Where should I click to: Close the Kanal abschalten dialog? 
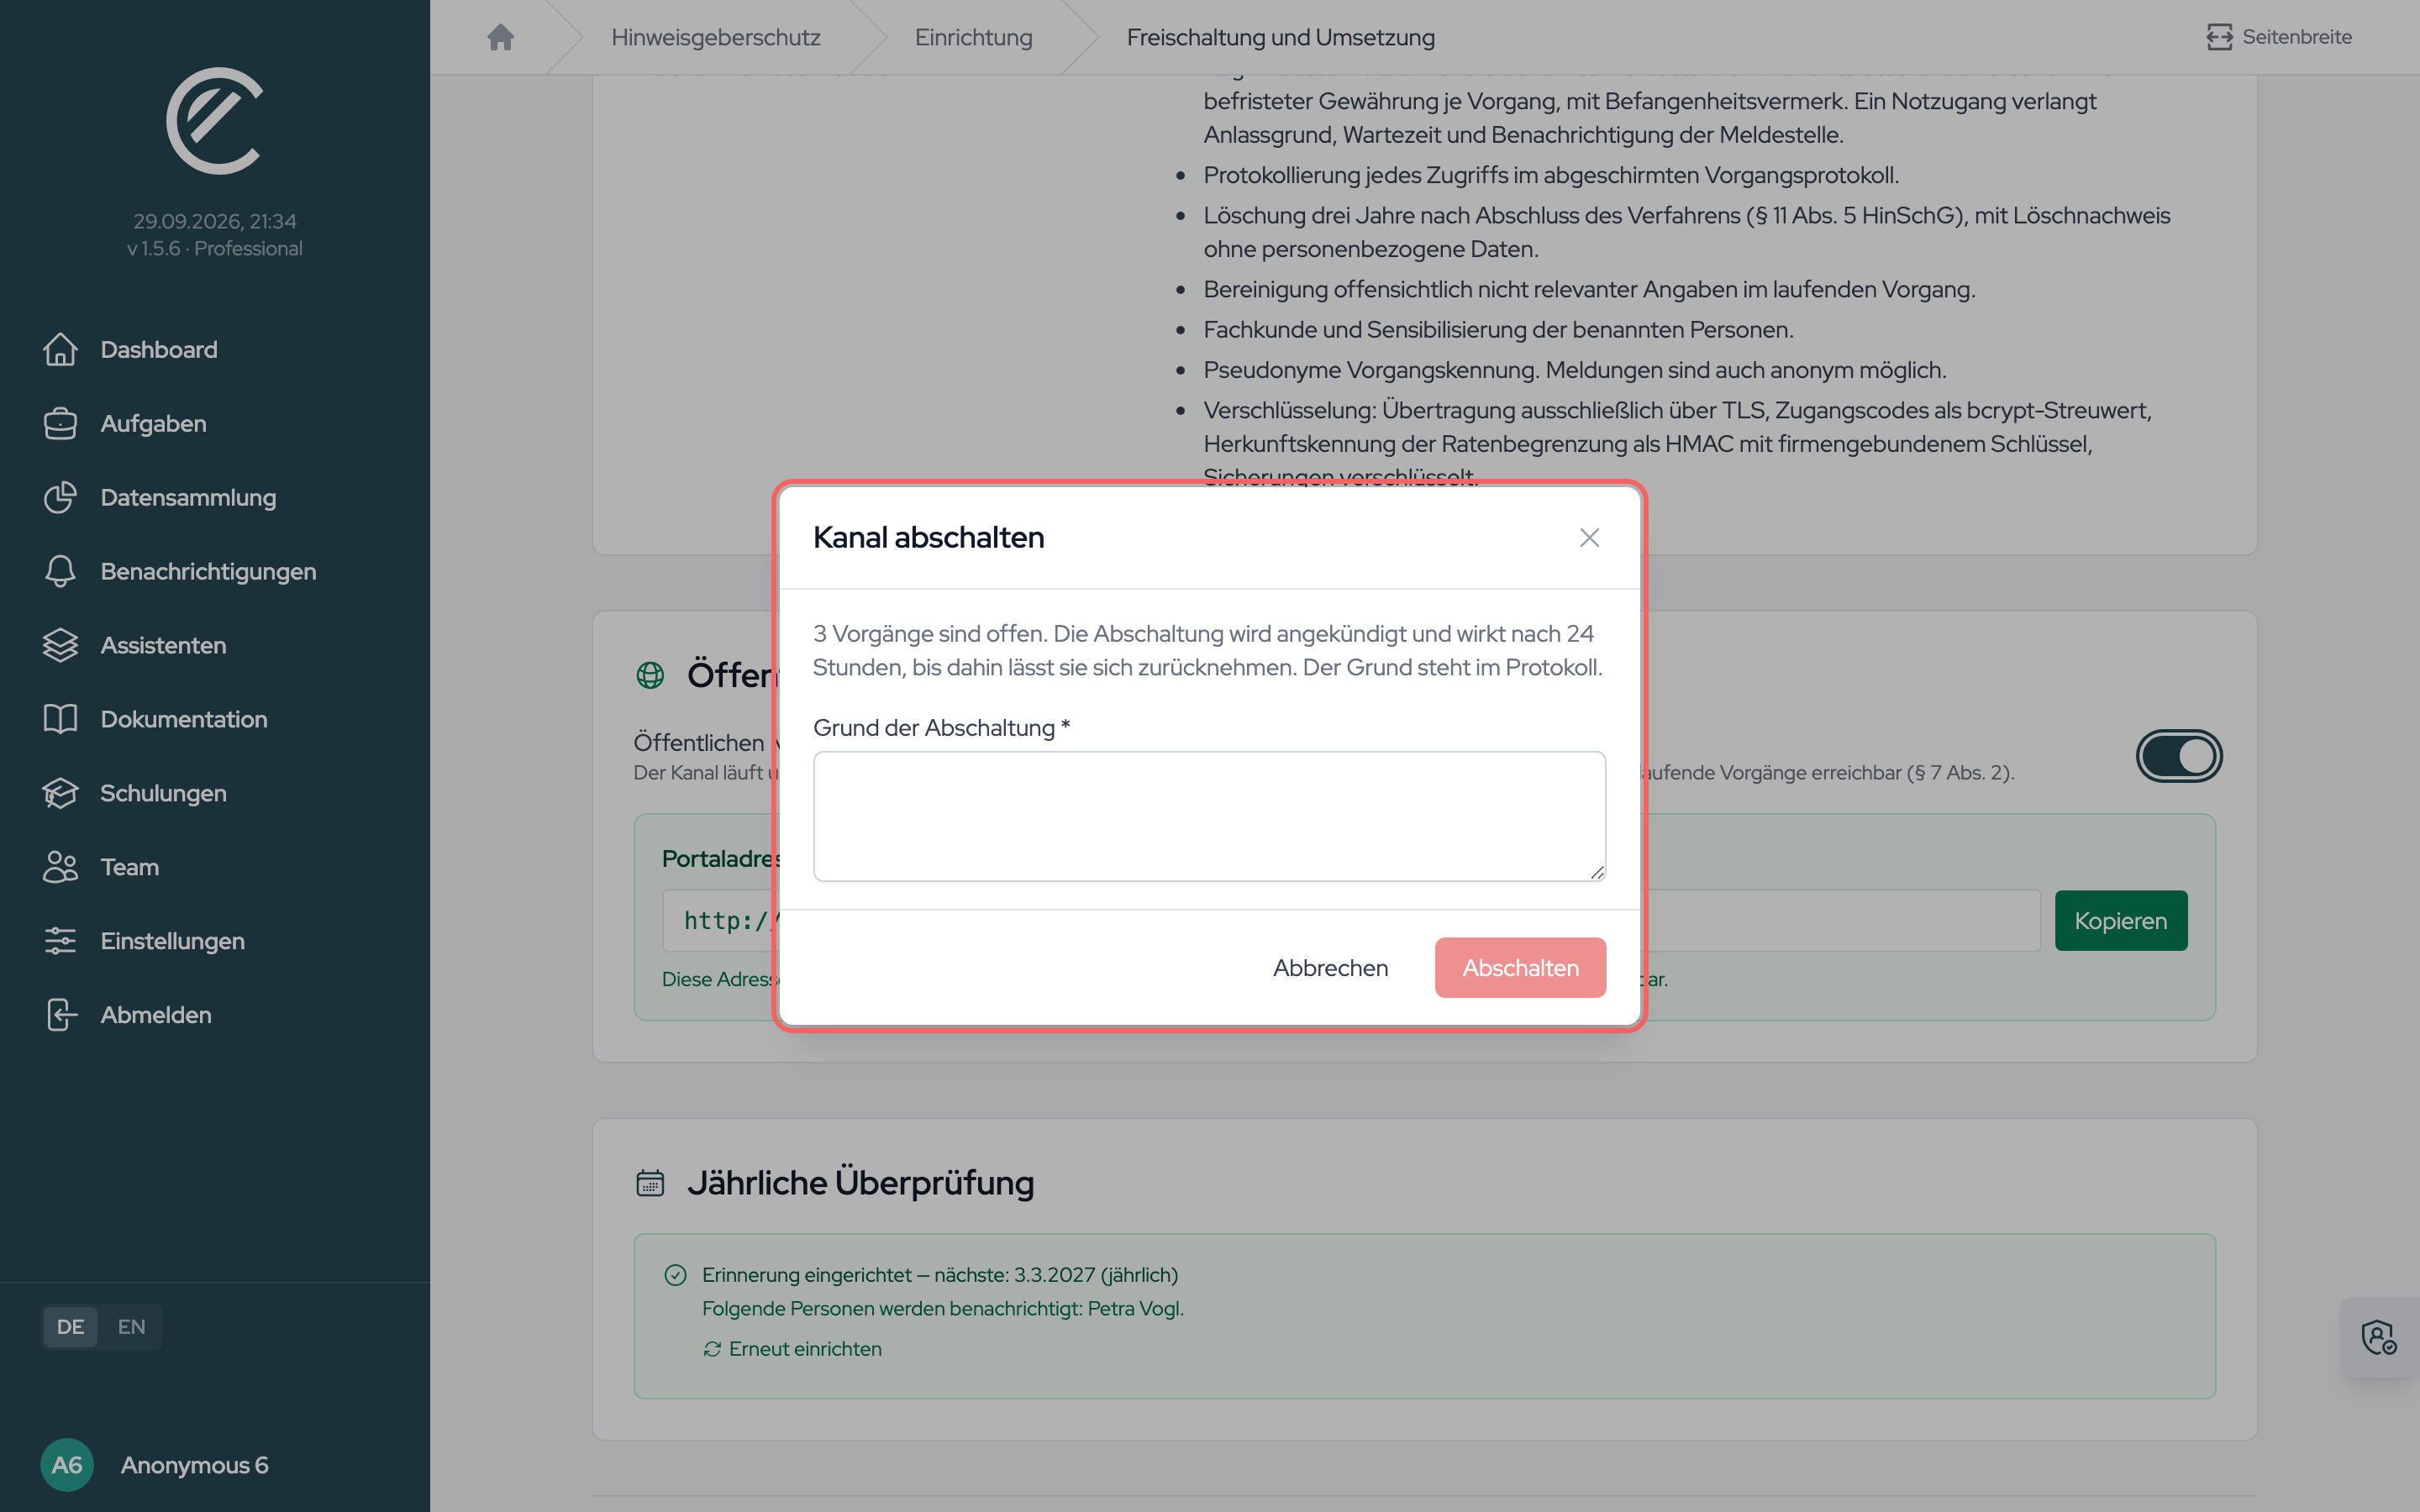pyautogui.click(x=1589, y=538)
